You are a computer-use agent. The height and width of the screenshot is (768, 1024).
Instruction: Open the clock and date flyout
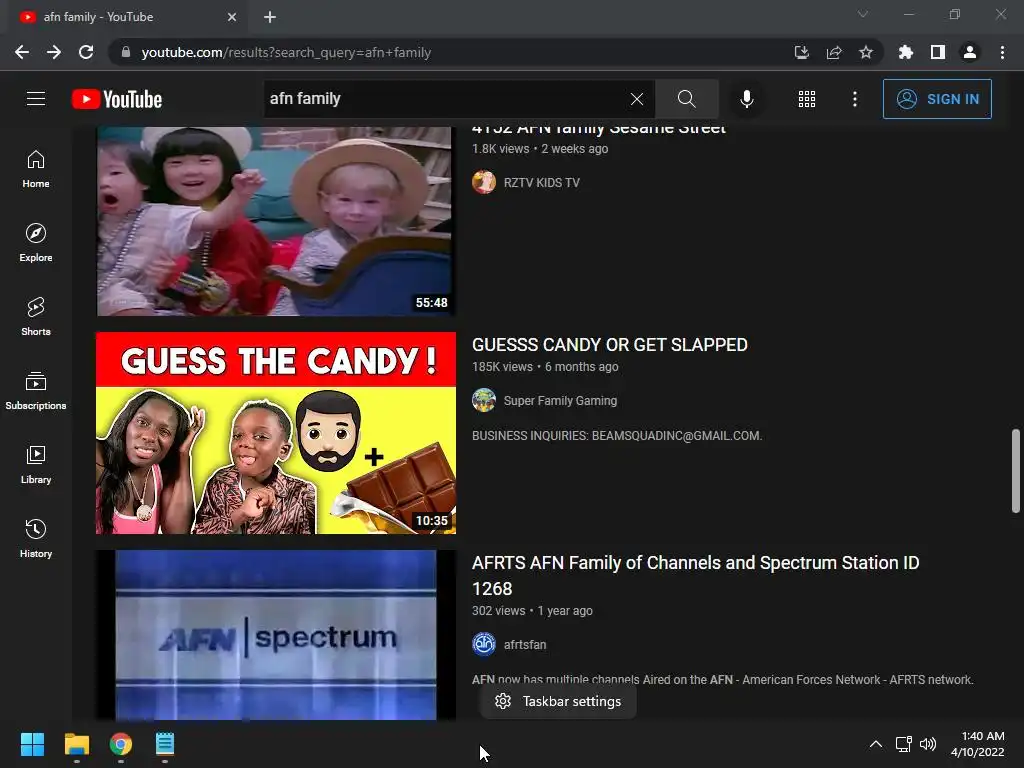(x=977, y=744)
